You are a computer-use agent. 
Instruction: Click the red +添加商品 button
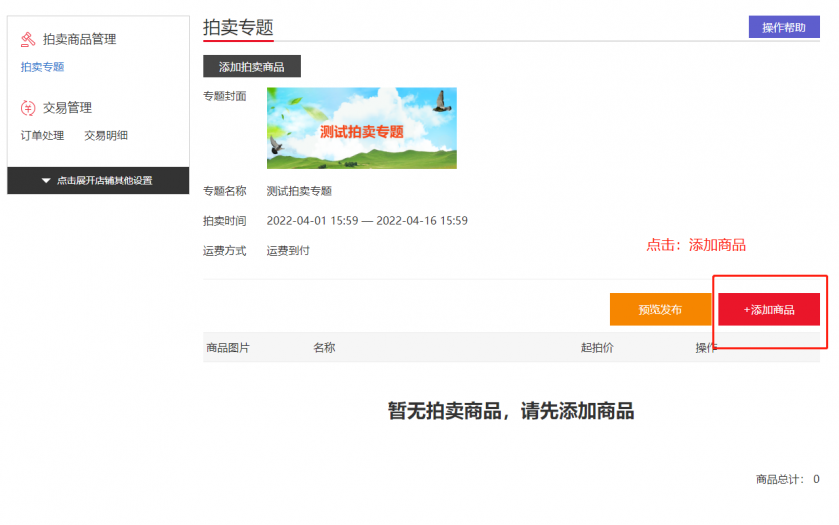click(x=769, y=309)
